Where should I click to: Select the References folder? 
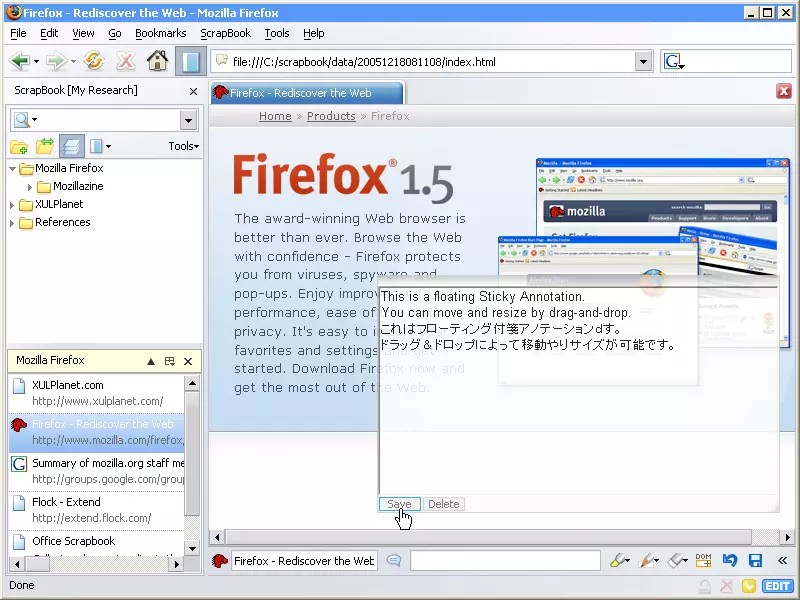(x=62, y=222)
